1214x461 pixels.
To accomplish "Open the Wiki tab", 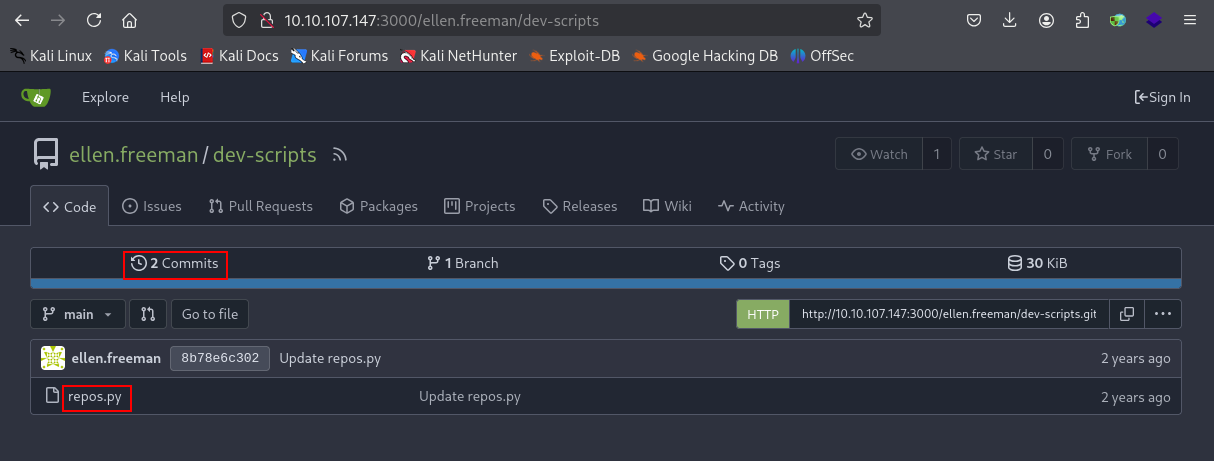I will click(667, 206).
